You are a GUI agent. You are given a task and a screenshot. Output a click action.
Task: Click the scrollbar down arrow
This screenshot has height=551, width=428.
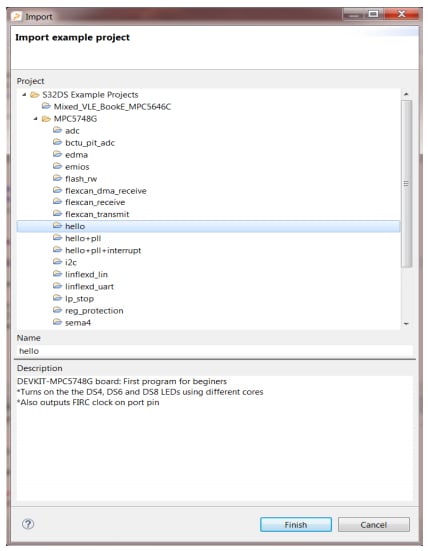406,324
